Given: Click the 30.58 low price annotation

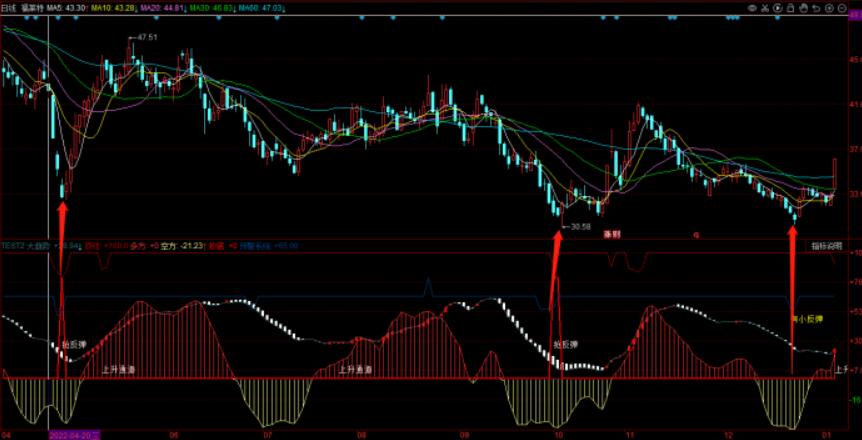Looking at the screenshot, I should (580, 227).
